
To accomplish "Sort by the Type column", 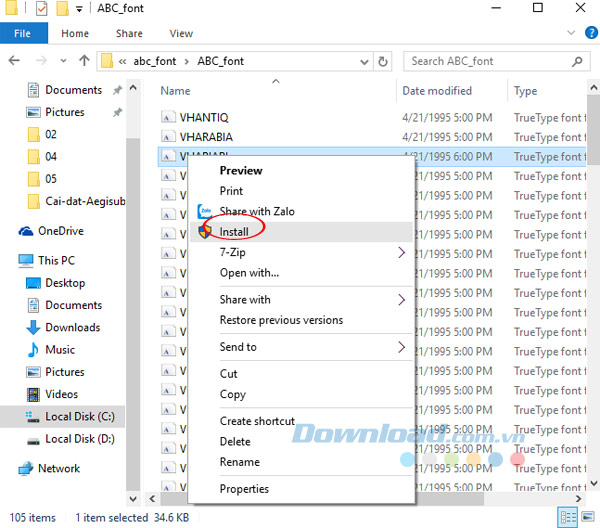I will [x=525, y=91].
